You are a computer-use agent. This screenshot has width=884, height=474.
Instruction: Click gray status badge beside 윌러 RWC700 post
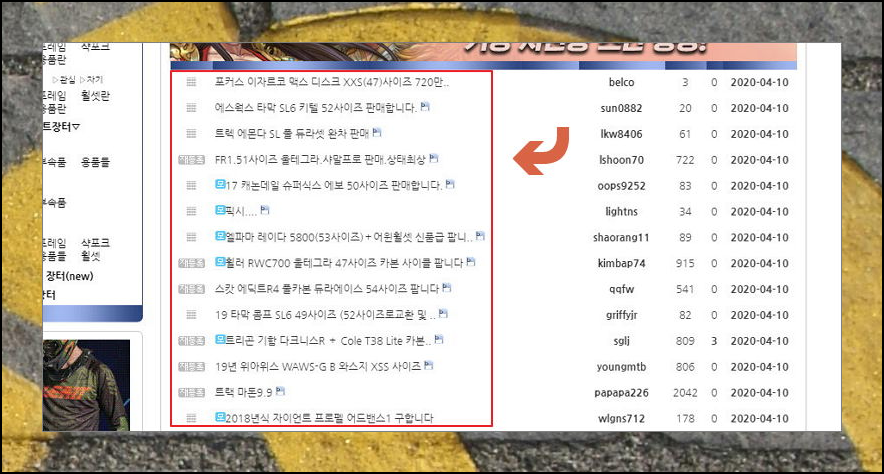click(191, 263)
